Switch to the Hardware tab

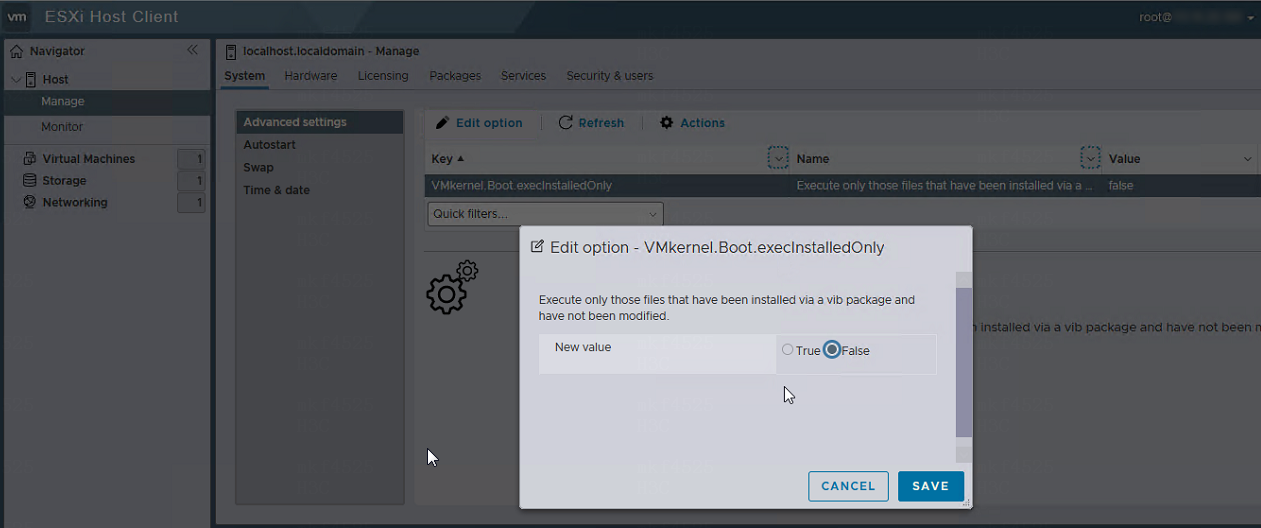(310, 76)
